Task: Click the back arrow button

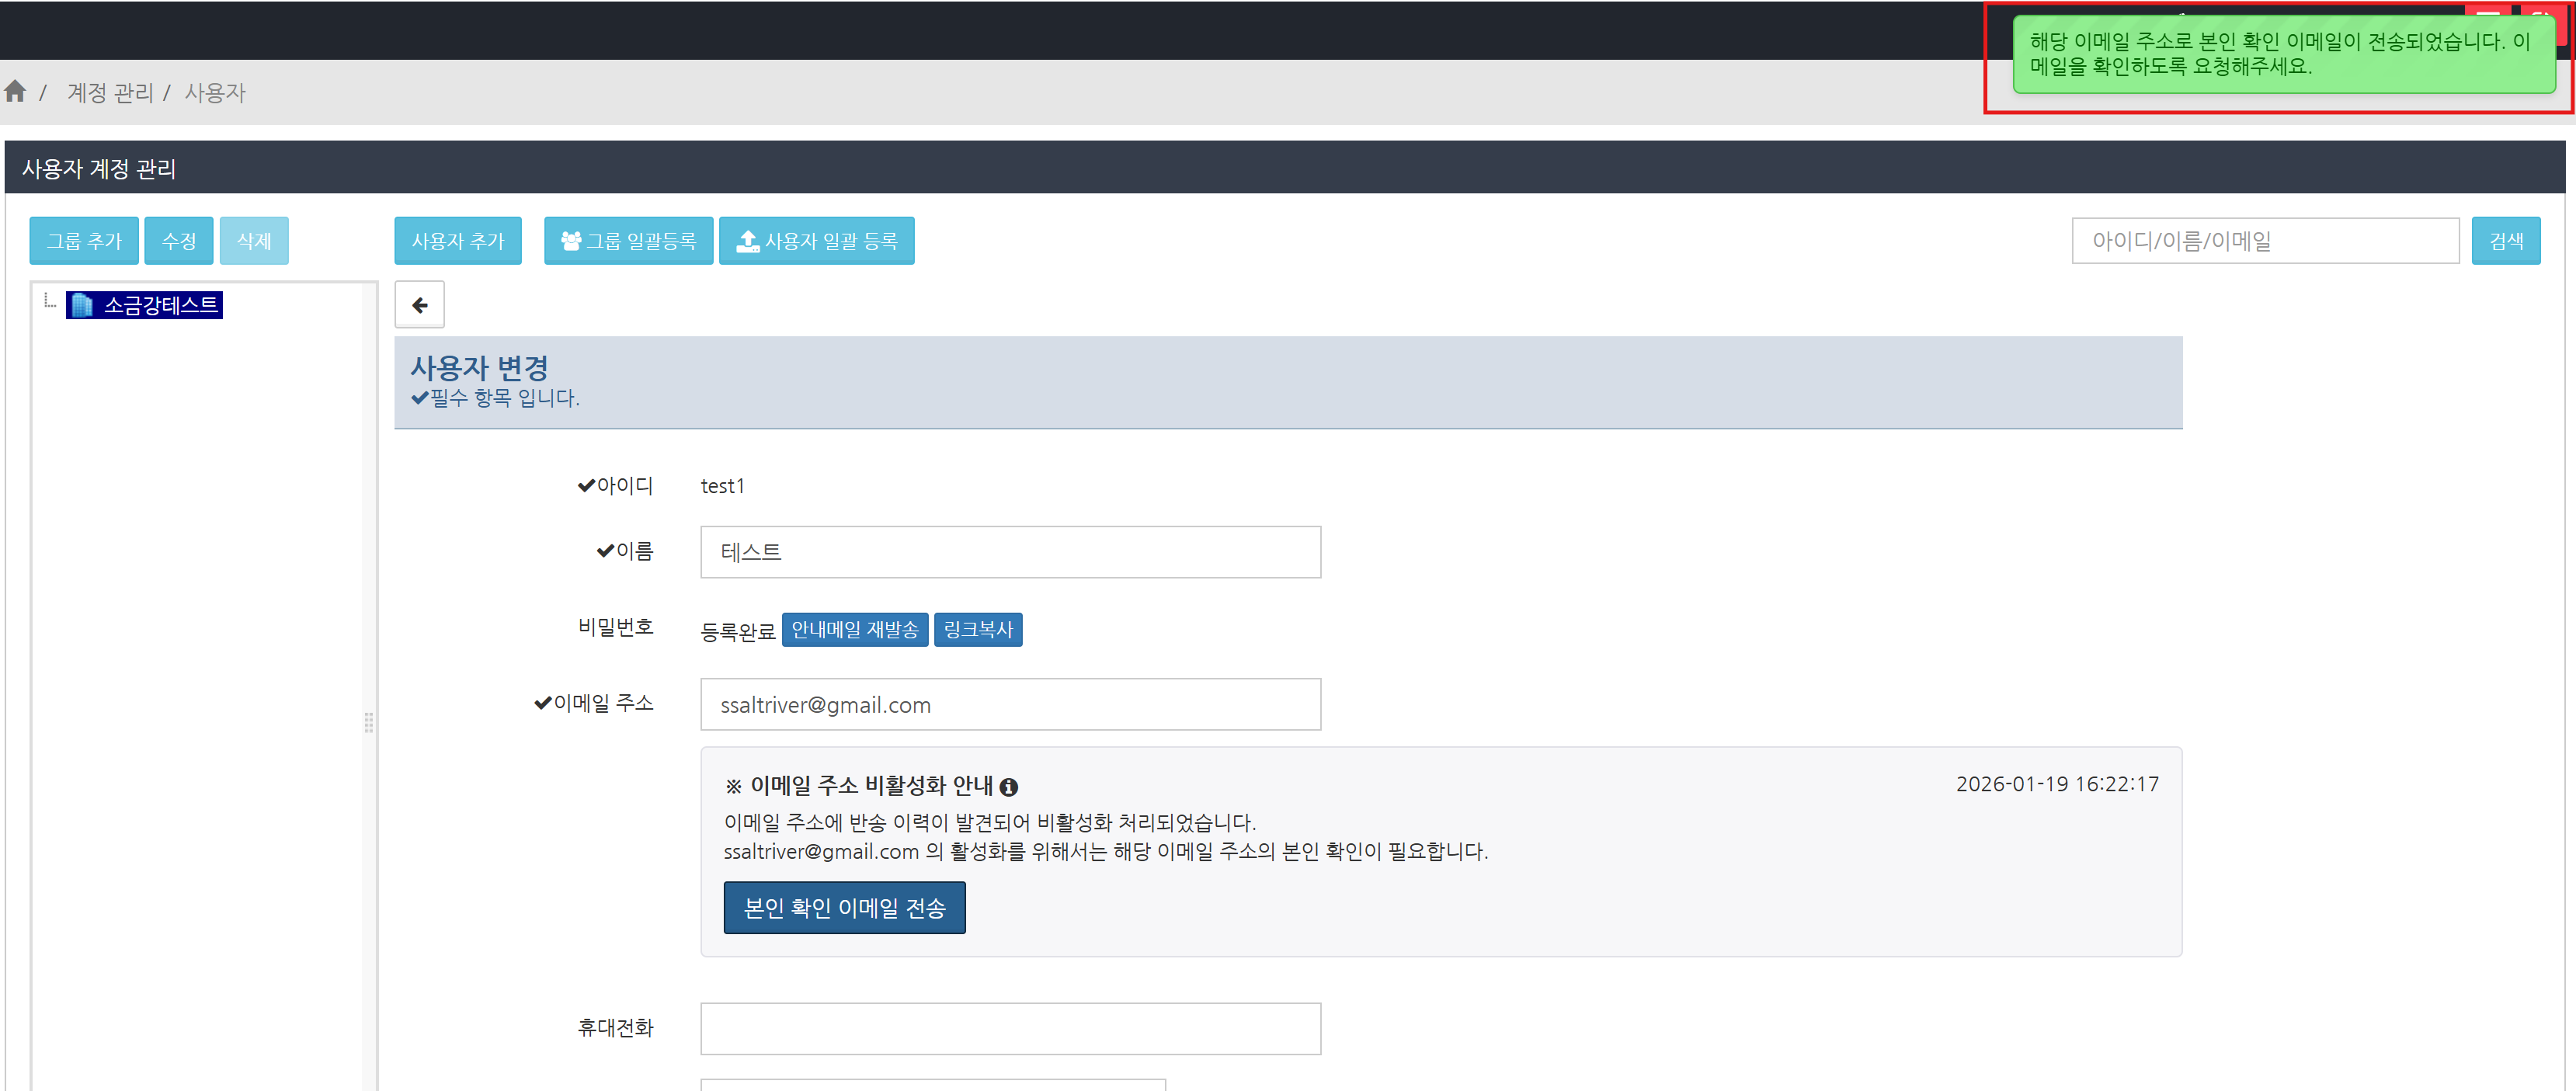Action: 419,305
